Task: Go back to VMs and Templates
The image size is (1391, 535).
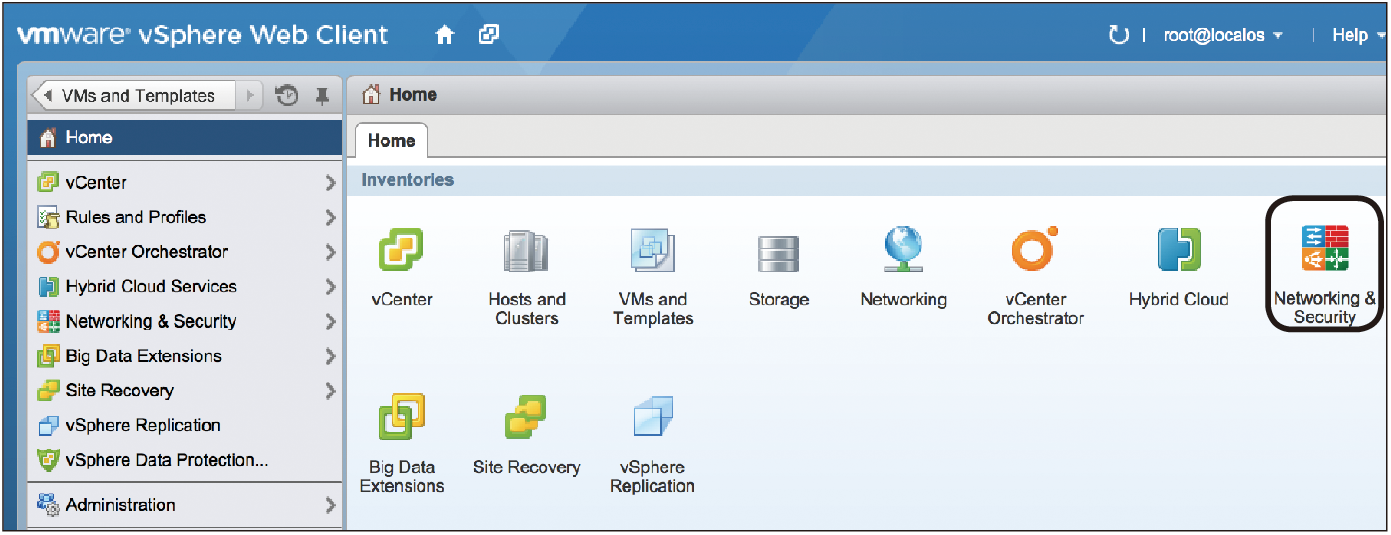Action: [x=134, y=96]
